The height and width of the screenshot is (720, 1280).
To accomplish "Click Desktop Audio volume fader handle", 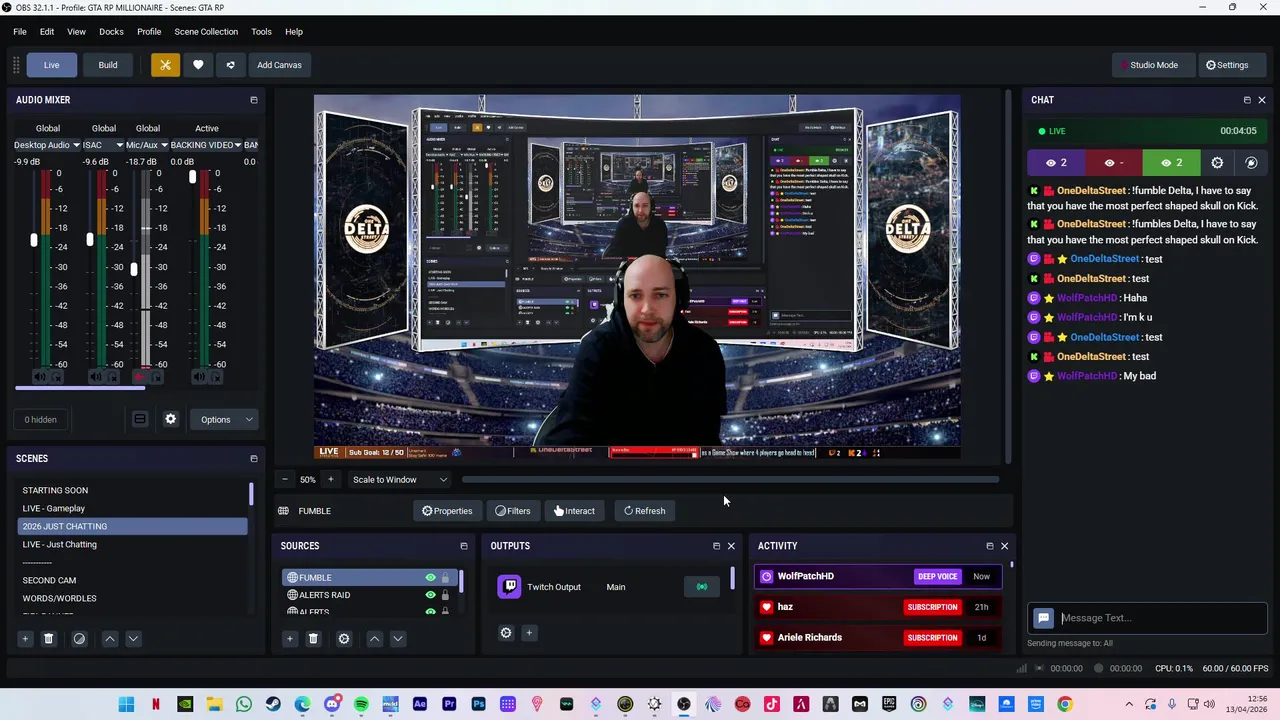I will (33, 240).
